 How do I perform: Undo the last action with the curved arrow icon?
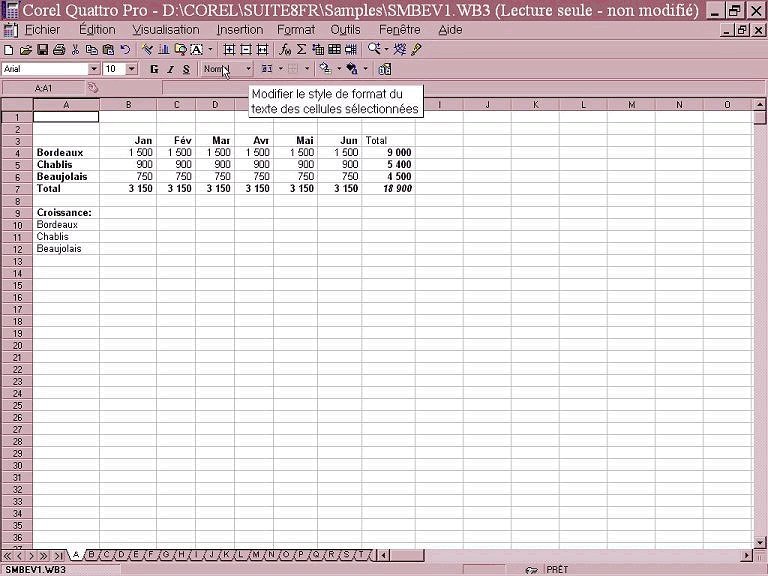coord(125,49)
